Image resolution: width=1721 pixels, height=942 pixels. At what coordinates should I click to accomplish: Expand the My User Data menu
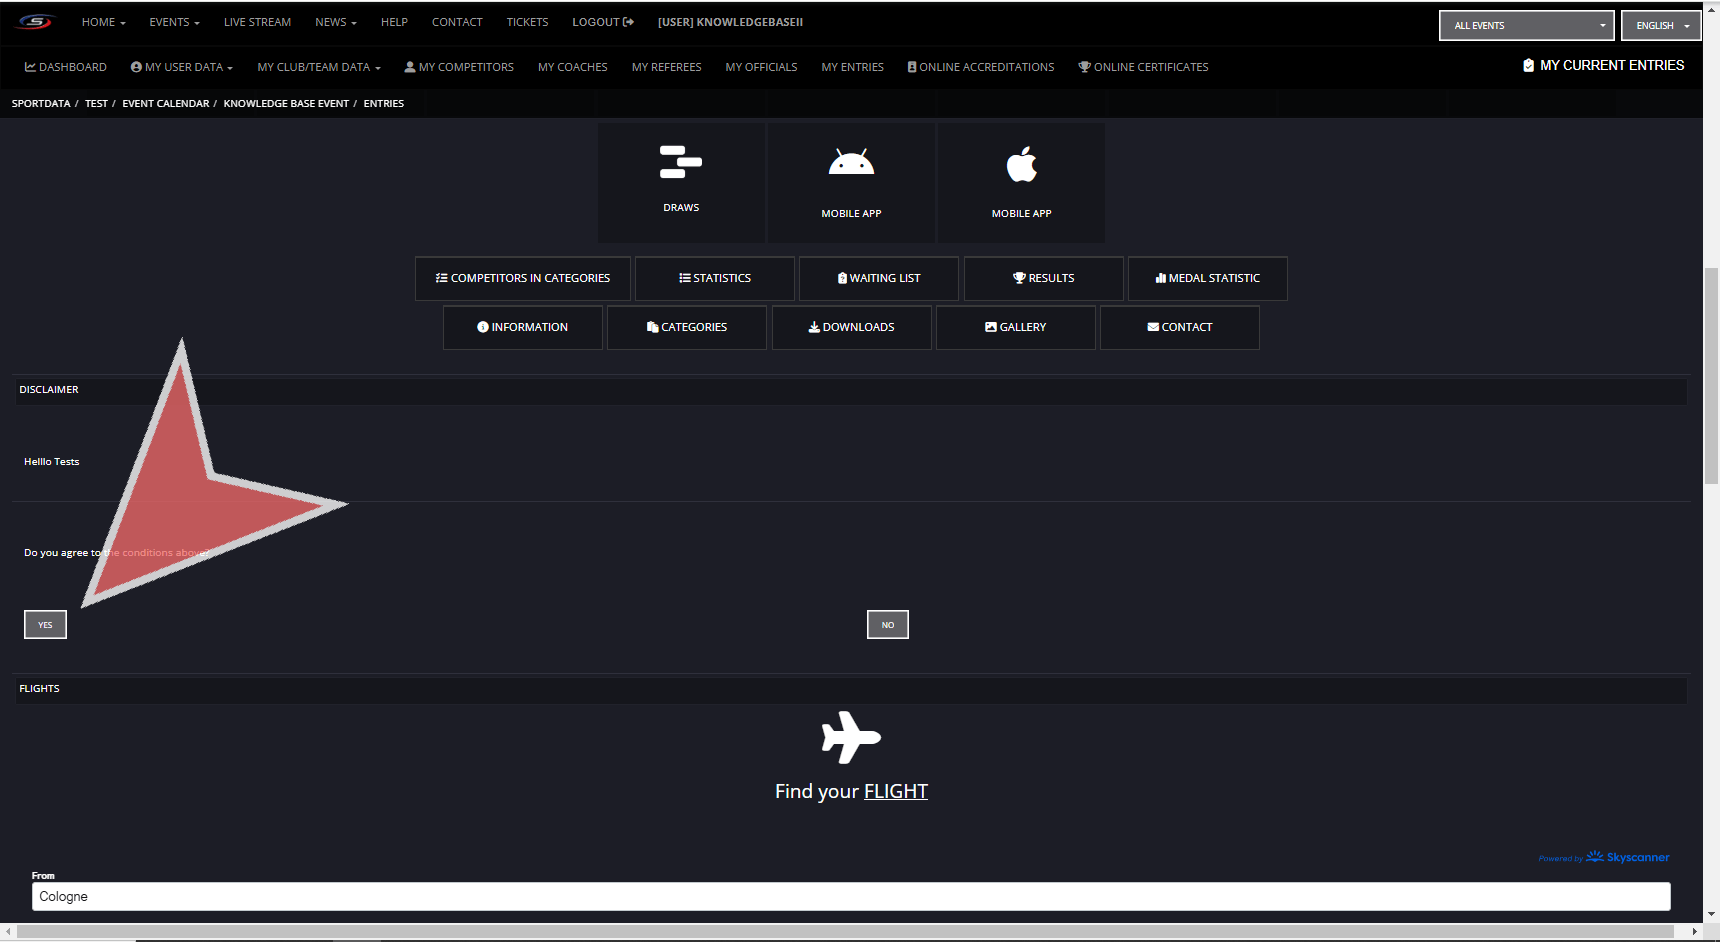pyautogui.click(x=182, y=67)
